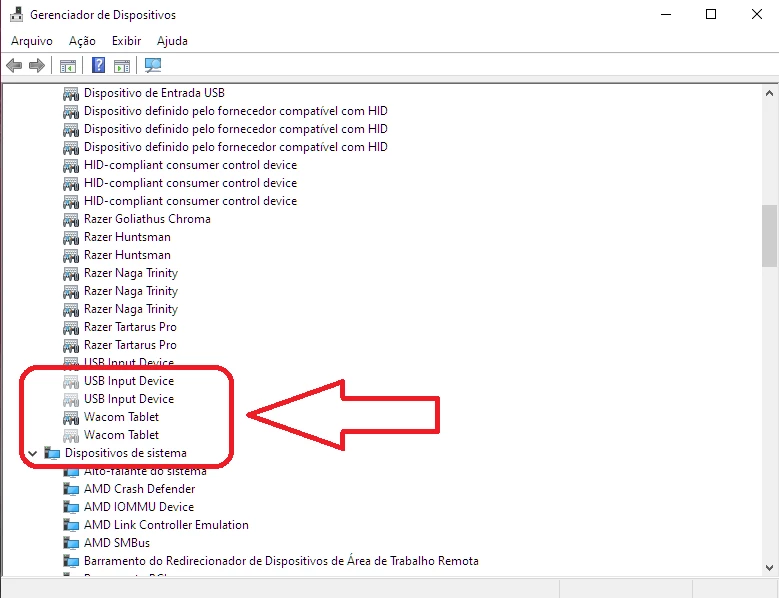Open the Ajuda menu
The image size is (779, 598).
click(172, 41)
